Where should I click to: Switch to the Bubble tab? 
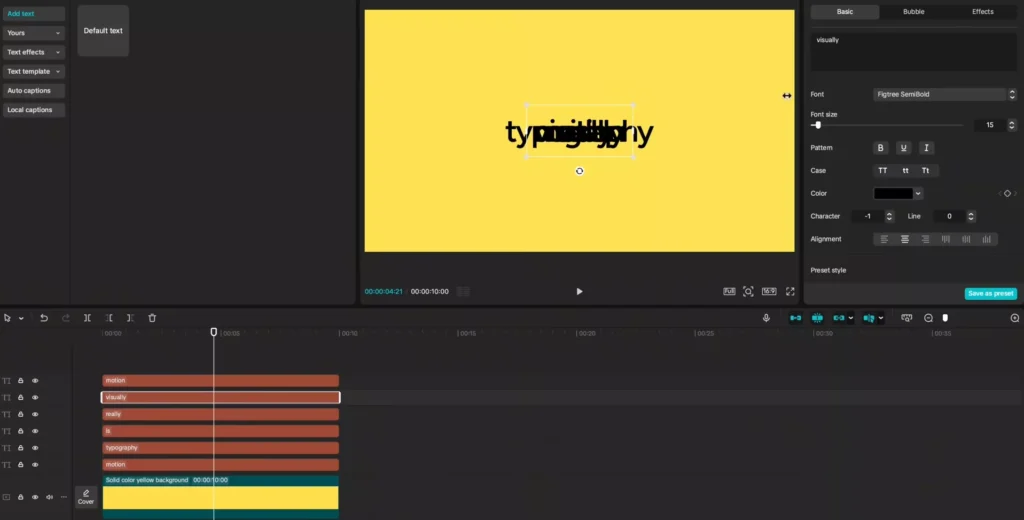point(914,12)
